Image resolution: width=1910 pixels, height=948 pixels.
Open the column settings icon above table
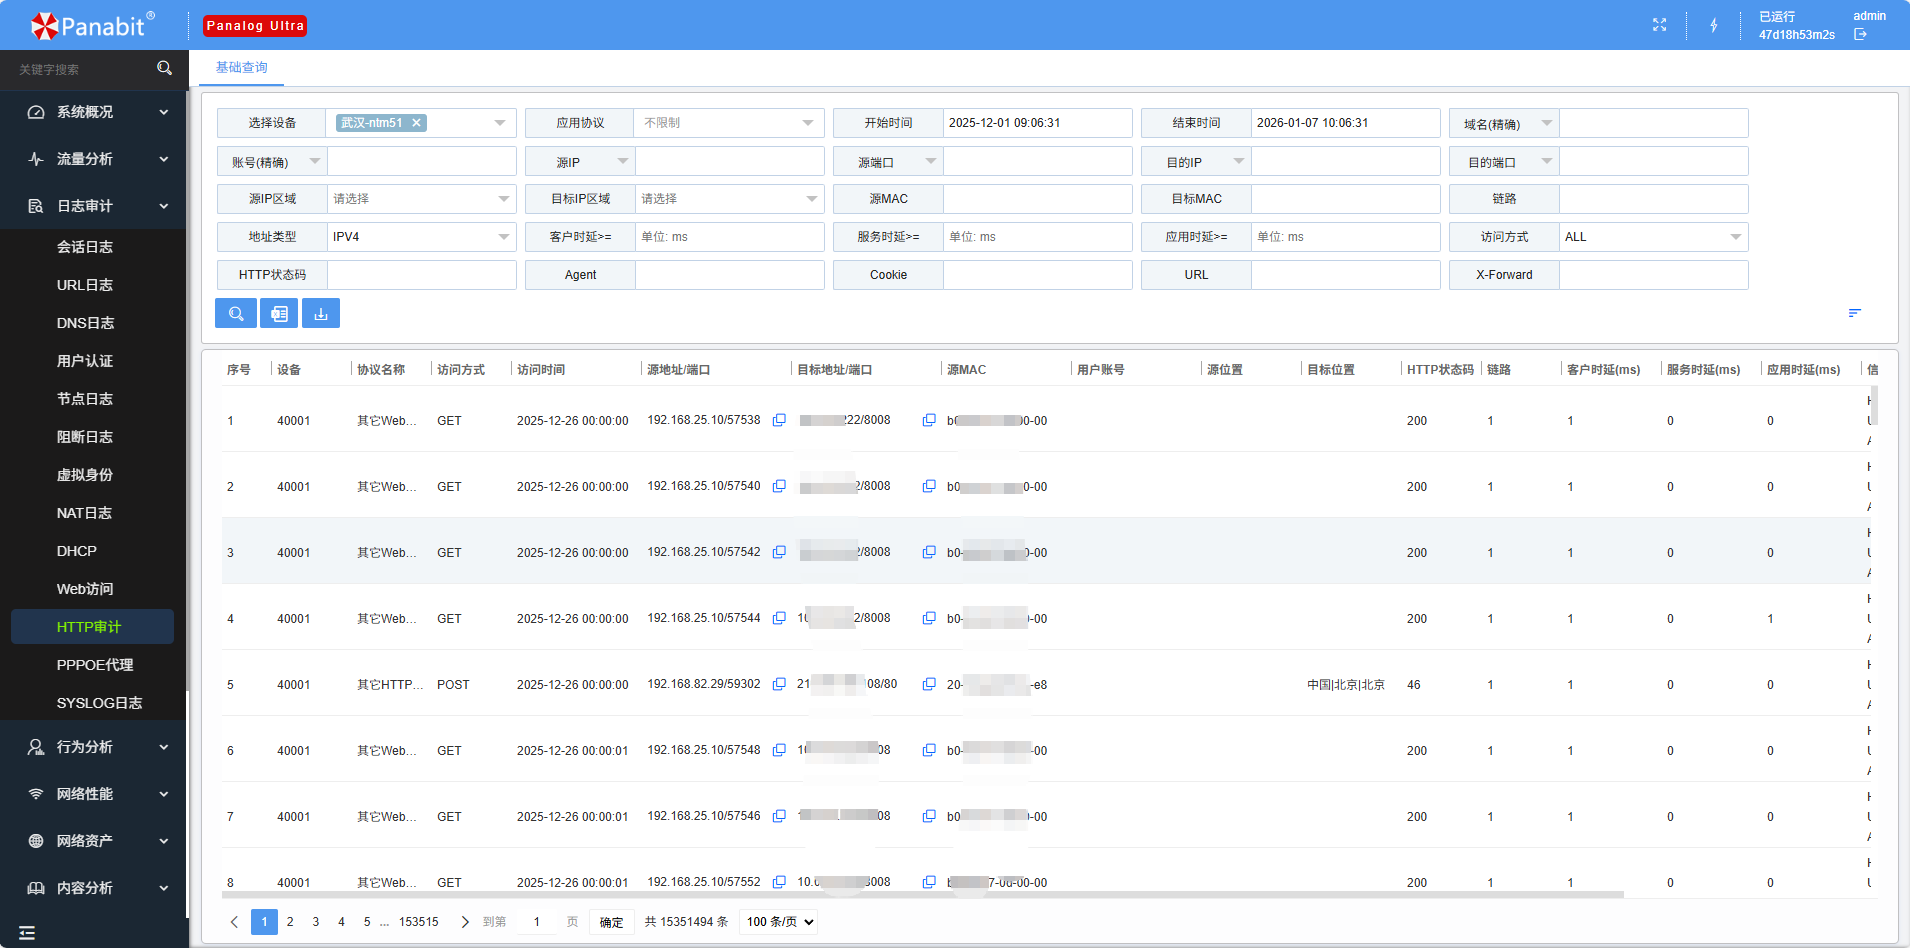1854,314
